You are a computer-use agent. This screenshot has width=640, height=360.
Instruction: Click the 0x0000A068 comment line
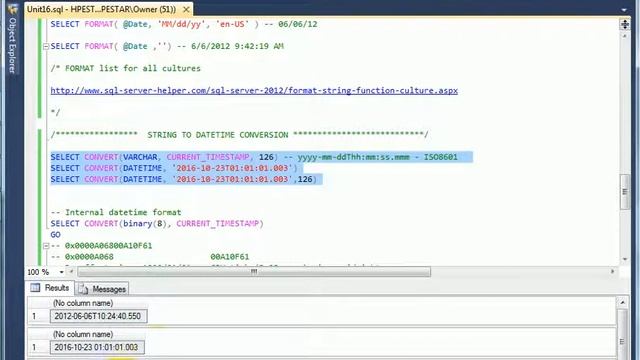[150, 257]
